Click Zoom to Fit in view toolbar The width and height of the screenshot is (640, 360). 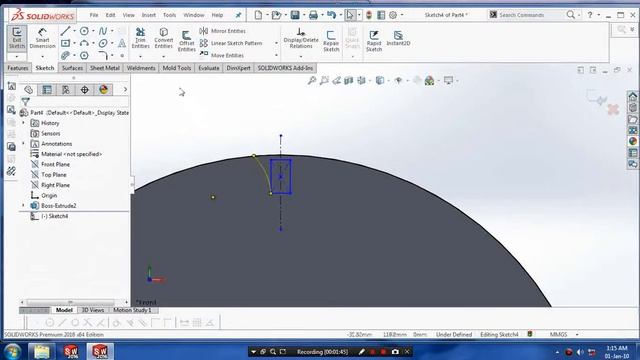coord(312,80)
